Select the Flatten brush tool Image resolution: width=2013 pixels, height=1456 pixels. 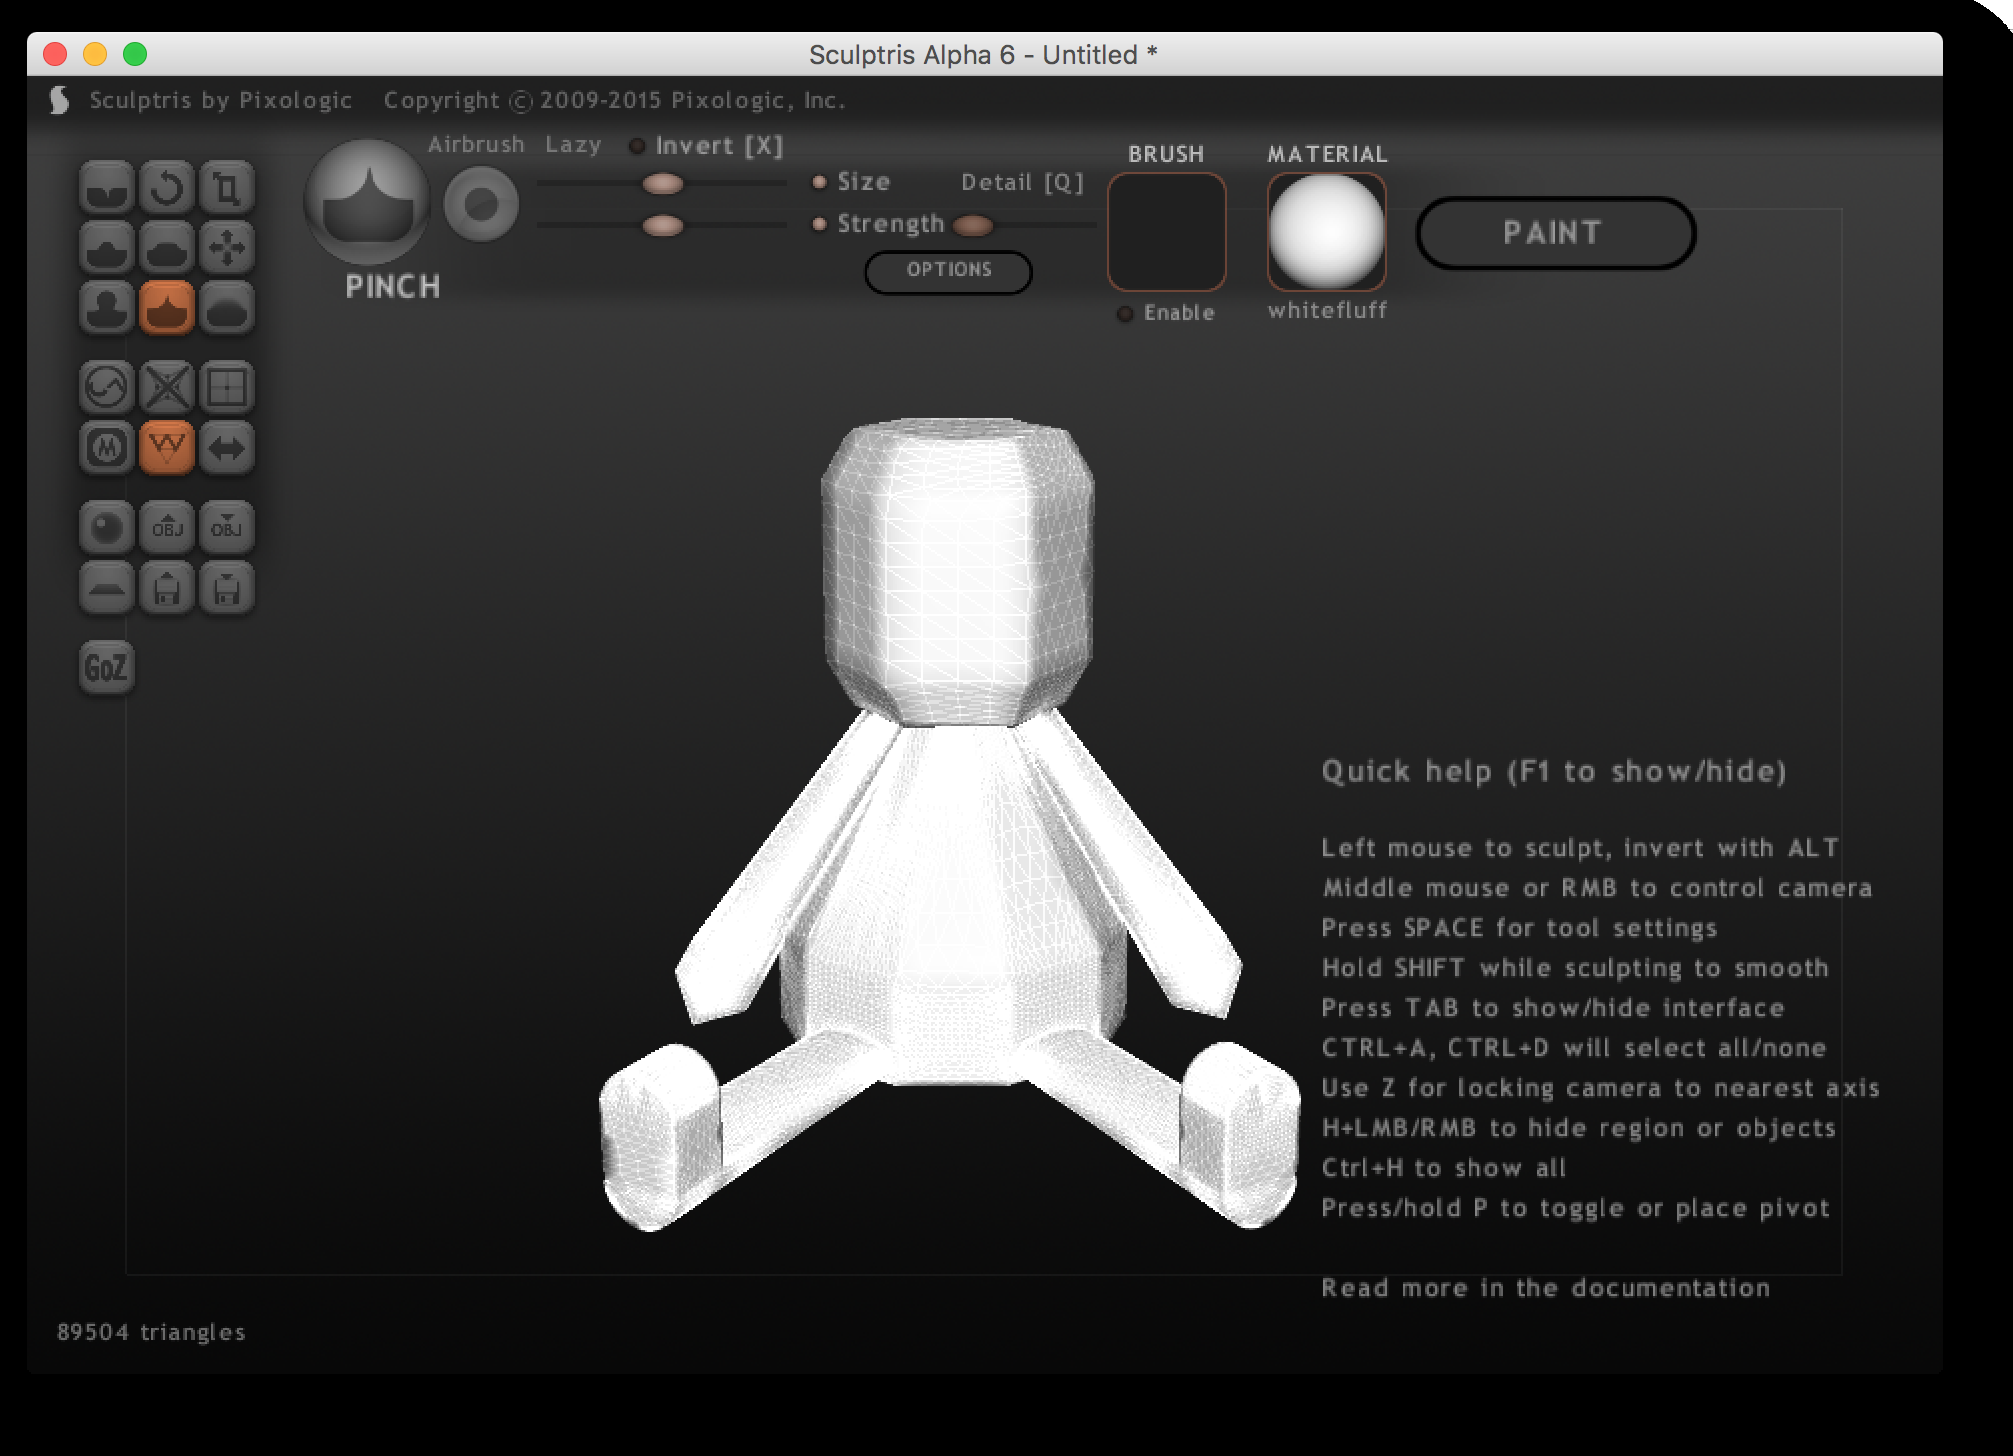(167, 247)
